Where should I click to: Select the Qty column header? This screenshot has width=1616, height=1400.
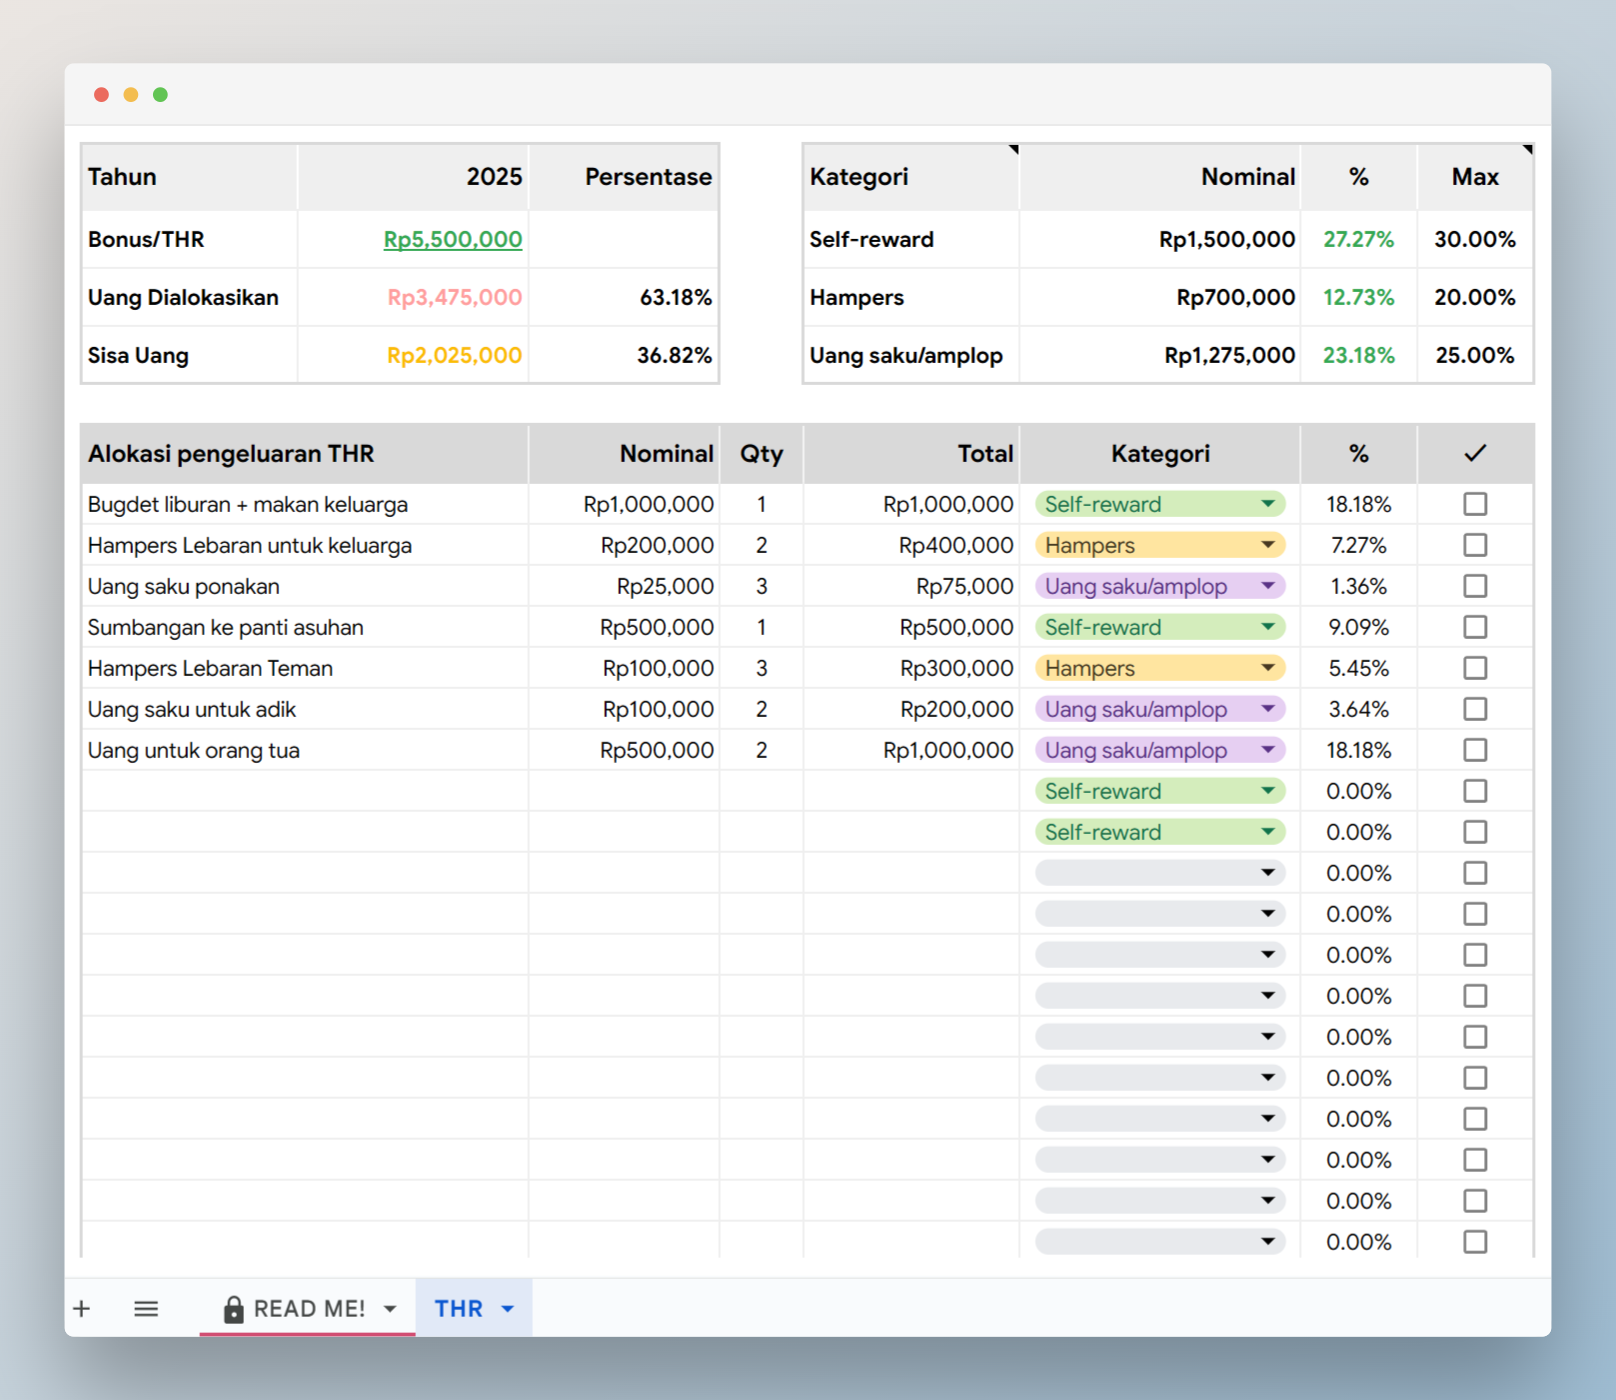pos(761,454)
